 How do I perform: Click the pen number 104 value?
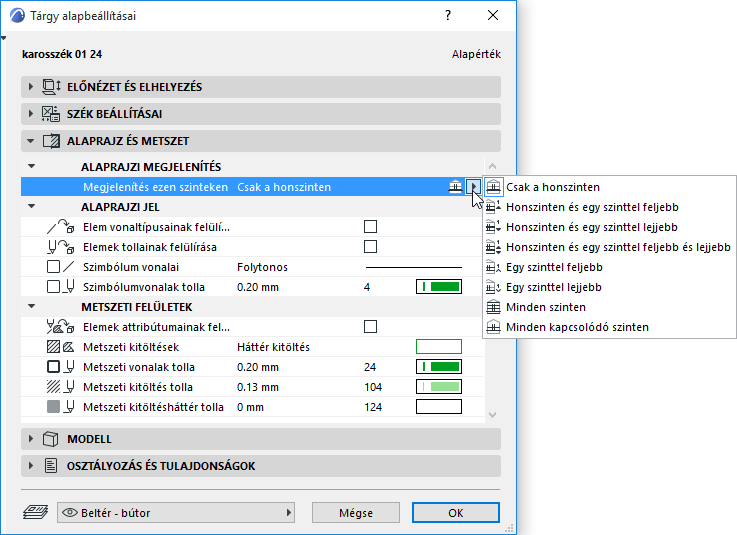pos(373,387)
